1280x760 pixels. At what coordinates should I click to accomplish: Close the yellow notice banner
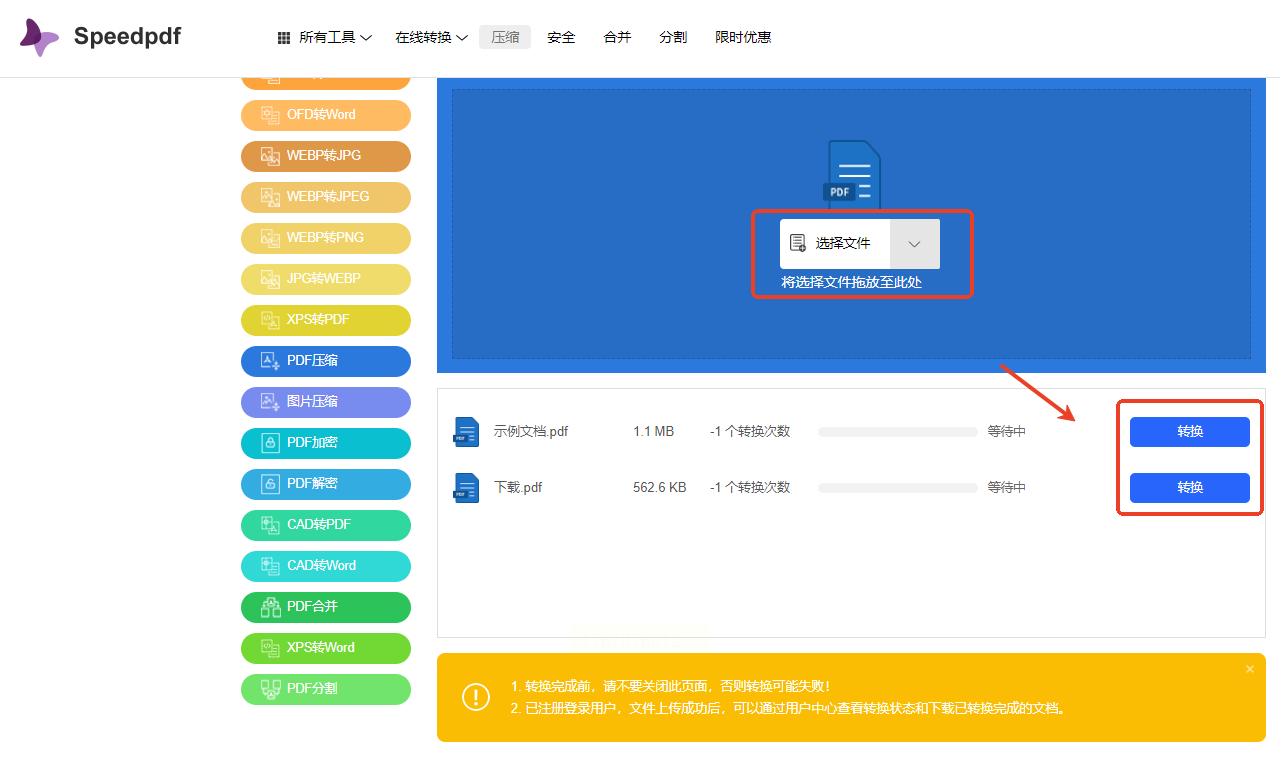tap(1250, 669)
